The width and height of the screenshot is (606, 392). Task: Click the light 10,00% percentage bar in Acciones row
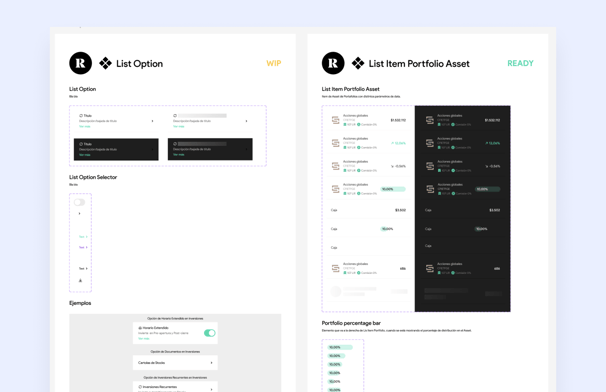coord(393,189)
